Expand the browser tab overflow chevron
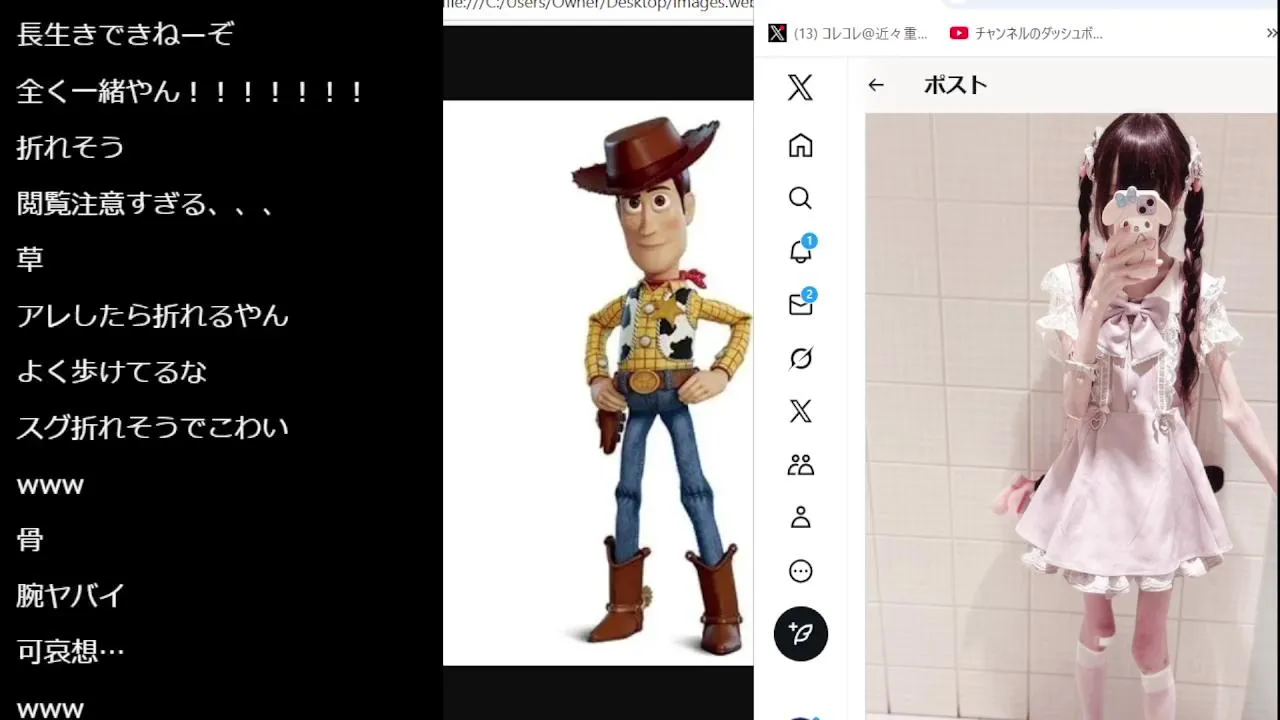Screen dimensions: 1280x720 [x=1272, y=33]
